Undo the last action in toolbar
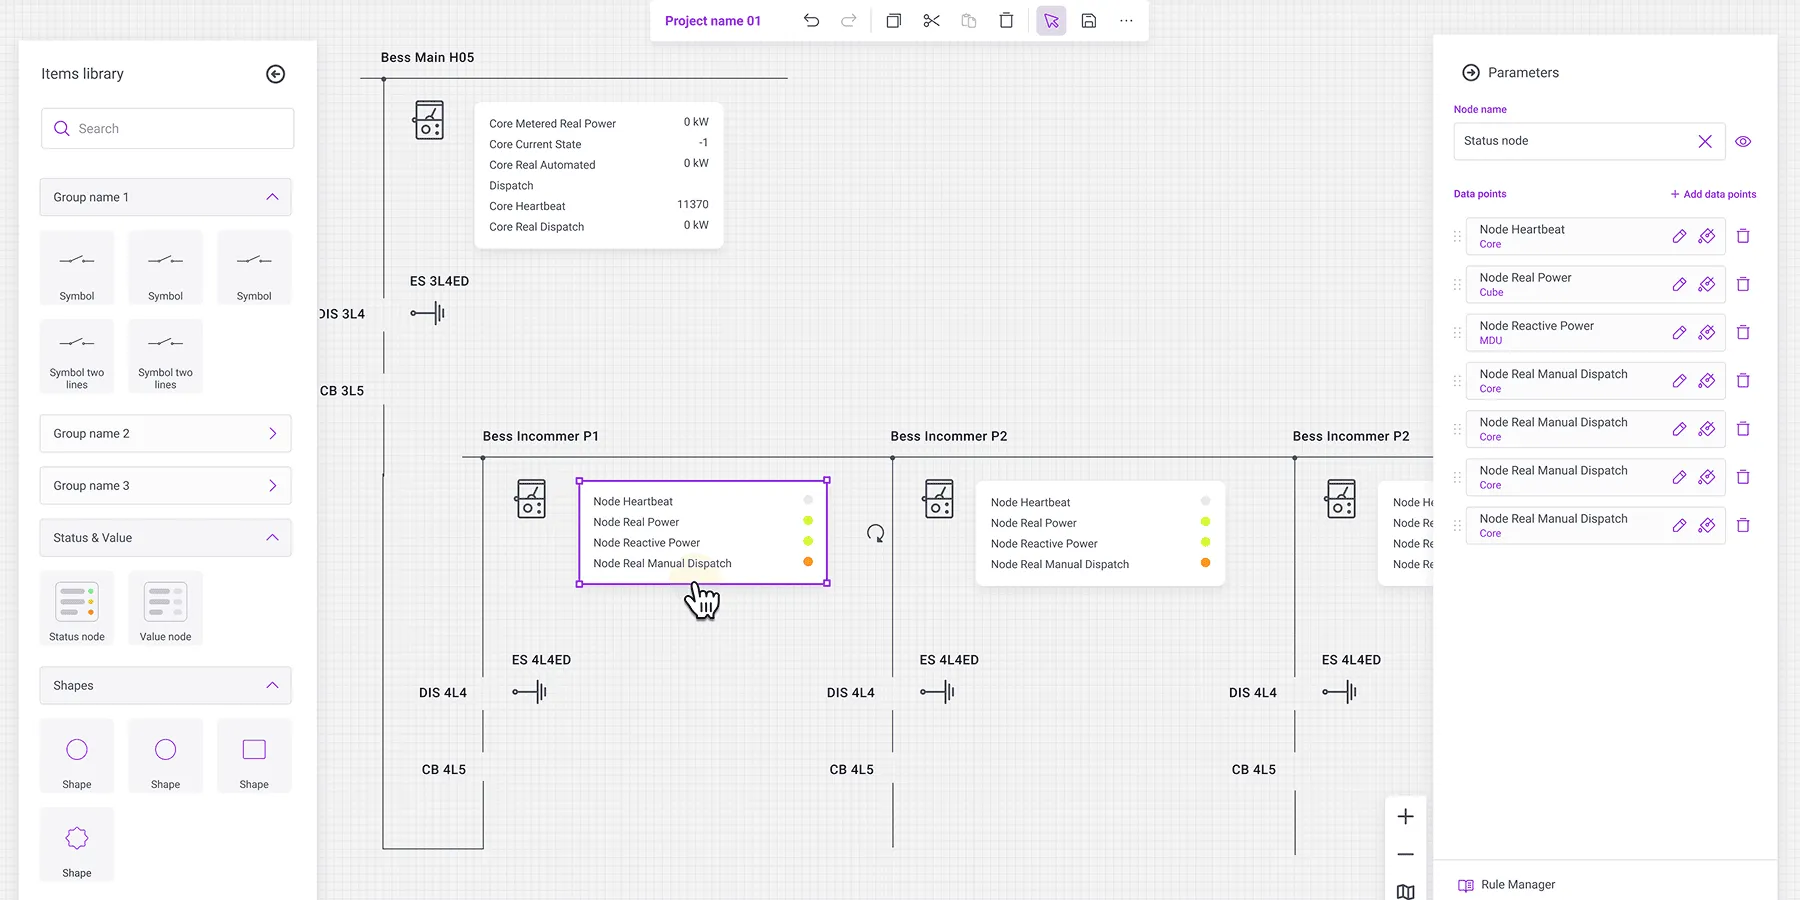The height and width of the screenshot is (900, 1800). pyautogui.click(x=811, y=21)
